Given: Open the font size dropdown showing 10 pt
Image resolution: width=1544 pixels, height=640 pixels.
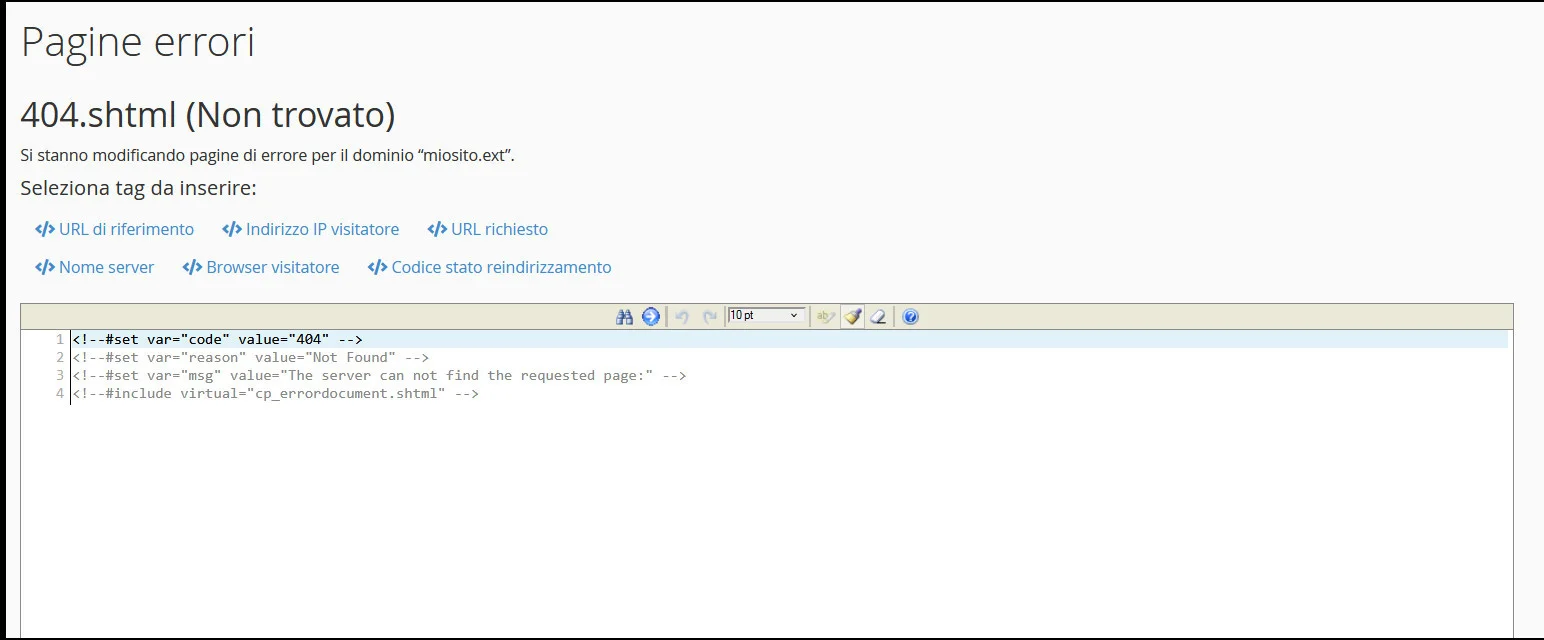Looking at the screenshot, I should (x=766, y=315).
